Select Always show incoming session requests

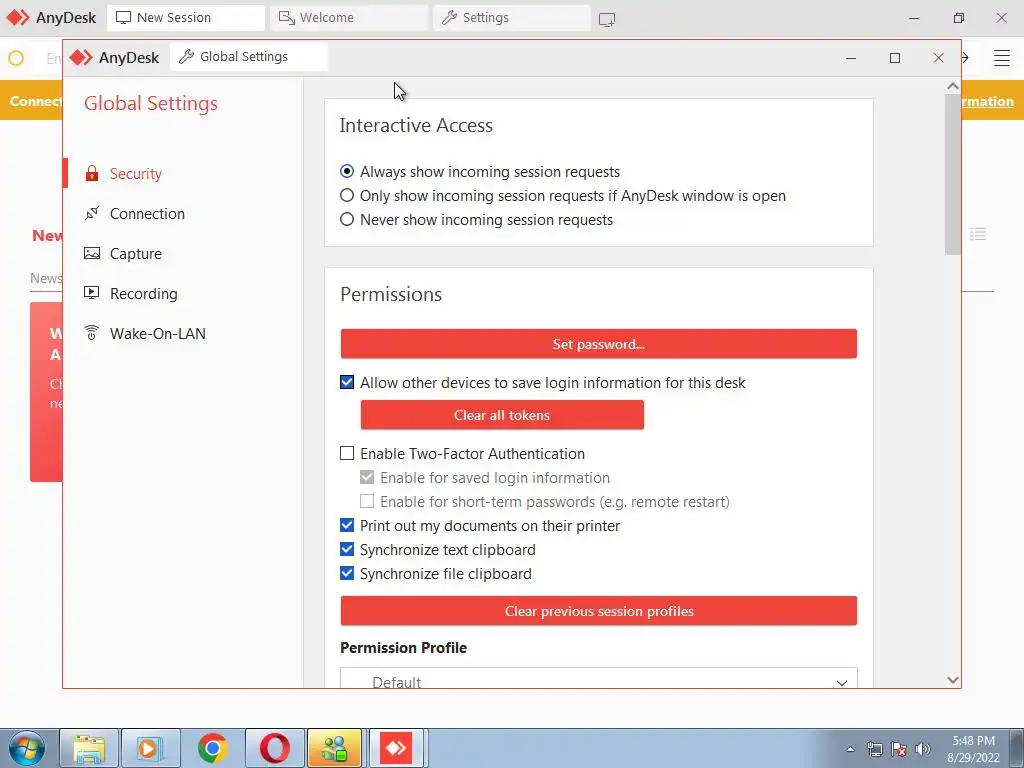coord(347,171)
